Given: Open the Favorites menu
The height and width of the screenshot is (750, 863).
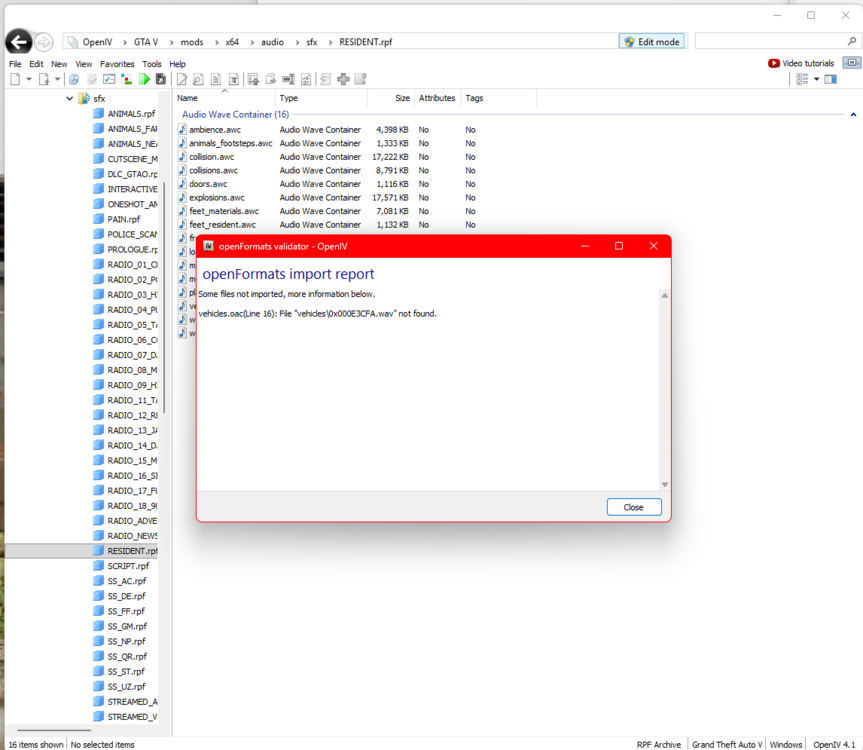Looking at the screenshot, I should click(117, 63).
